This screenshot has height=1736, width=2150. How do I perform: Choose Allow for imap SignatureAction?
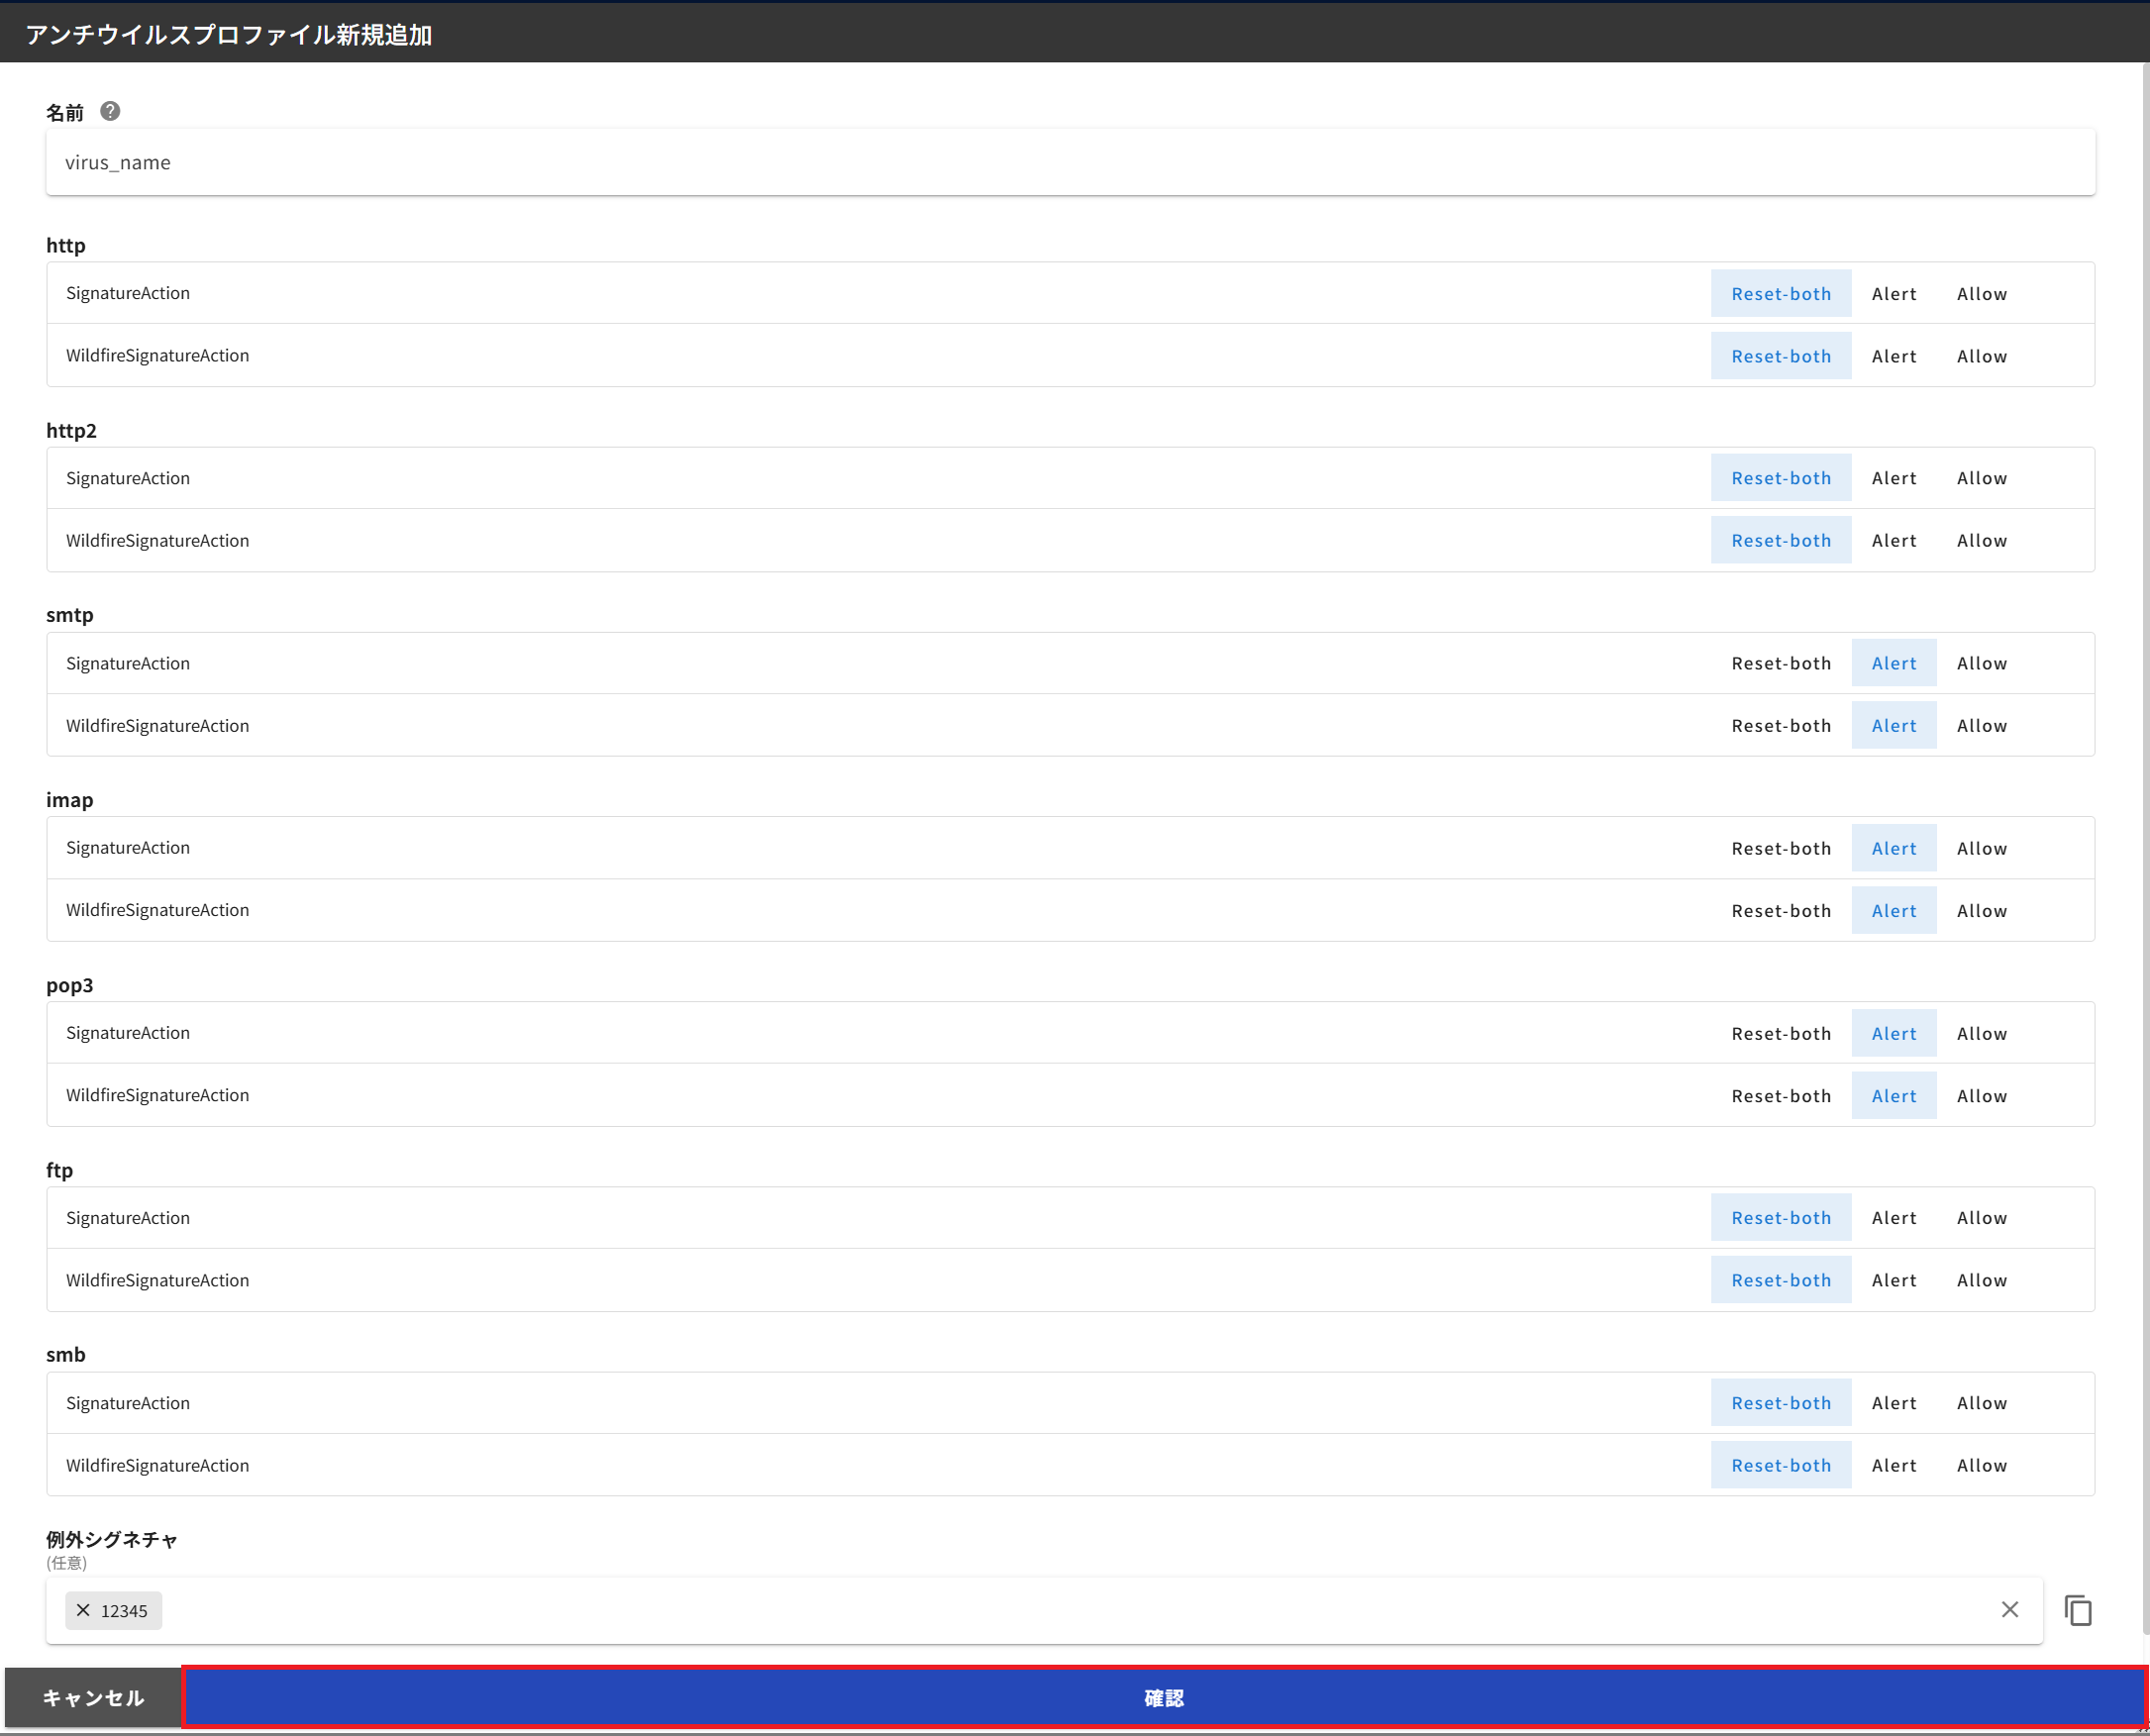[x=1981, y=847]
